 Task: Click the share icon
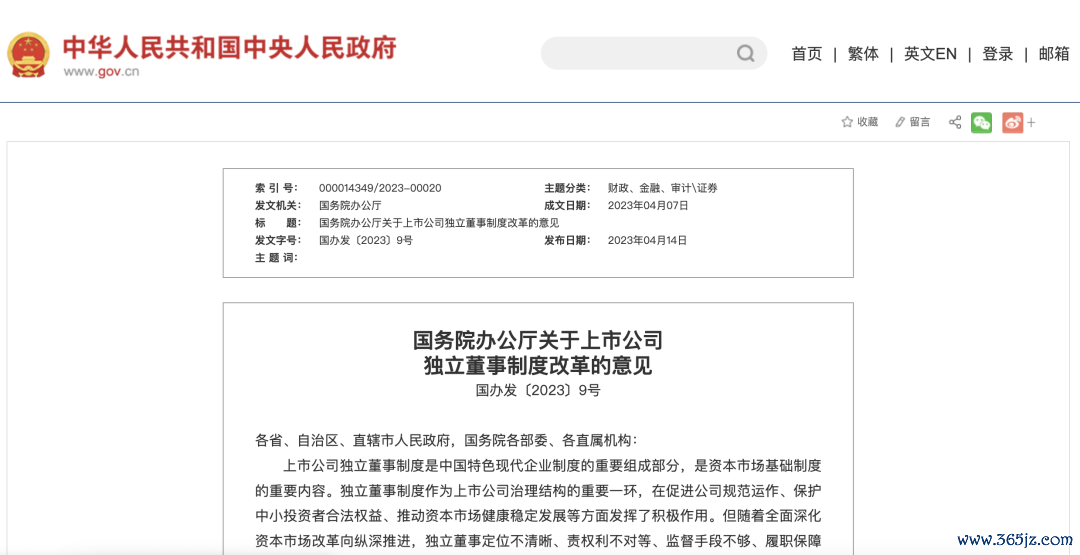[955, 122]
